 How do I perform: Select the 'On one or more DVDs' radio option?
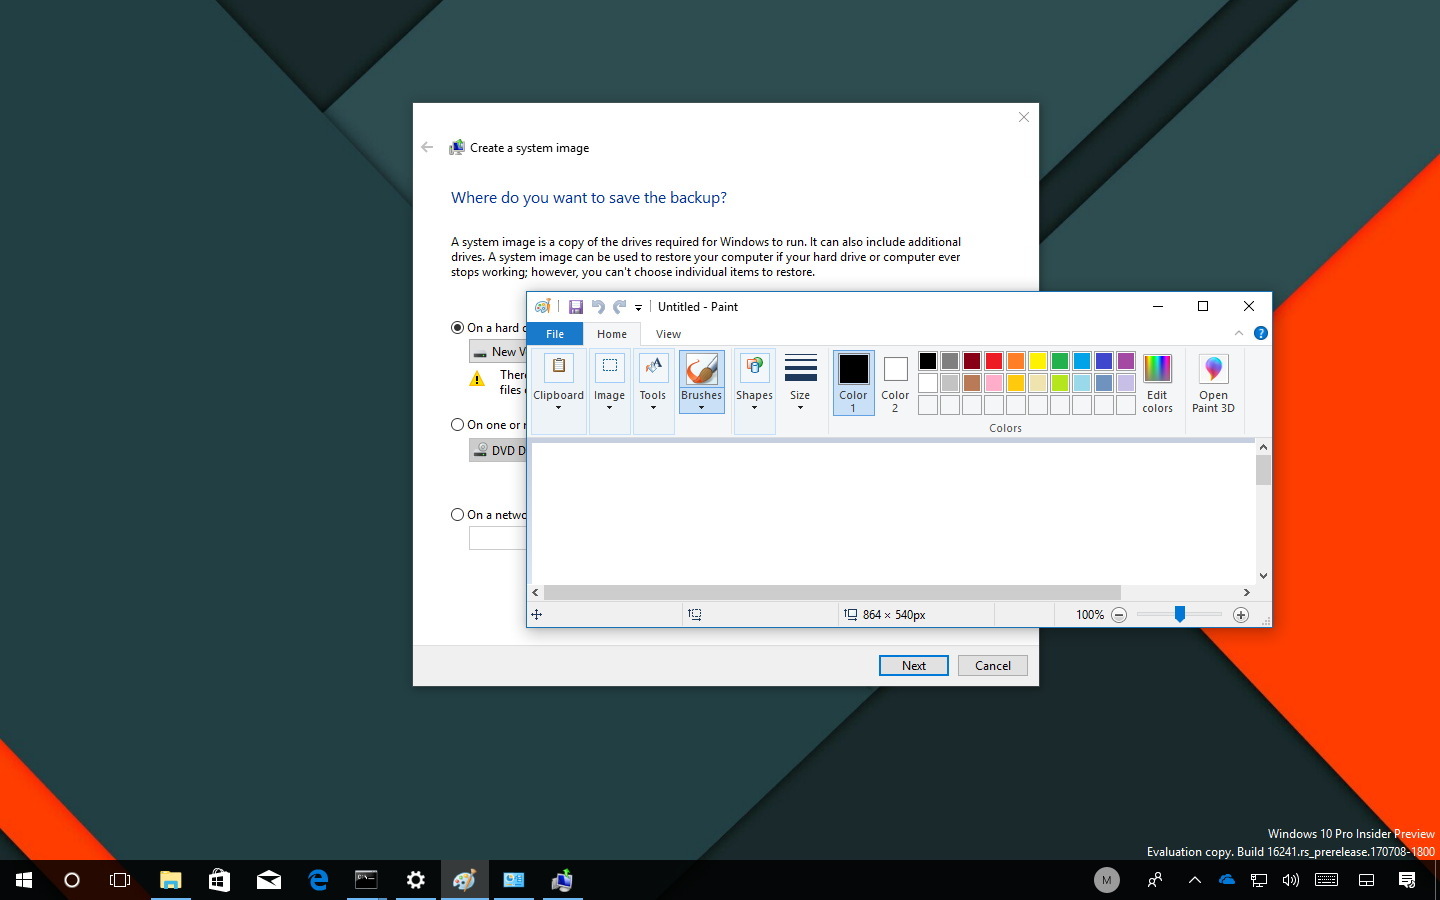tap(457, 424)
